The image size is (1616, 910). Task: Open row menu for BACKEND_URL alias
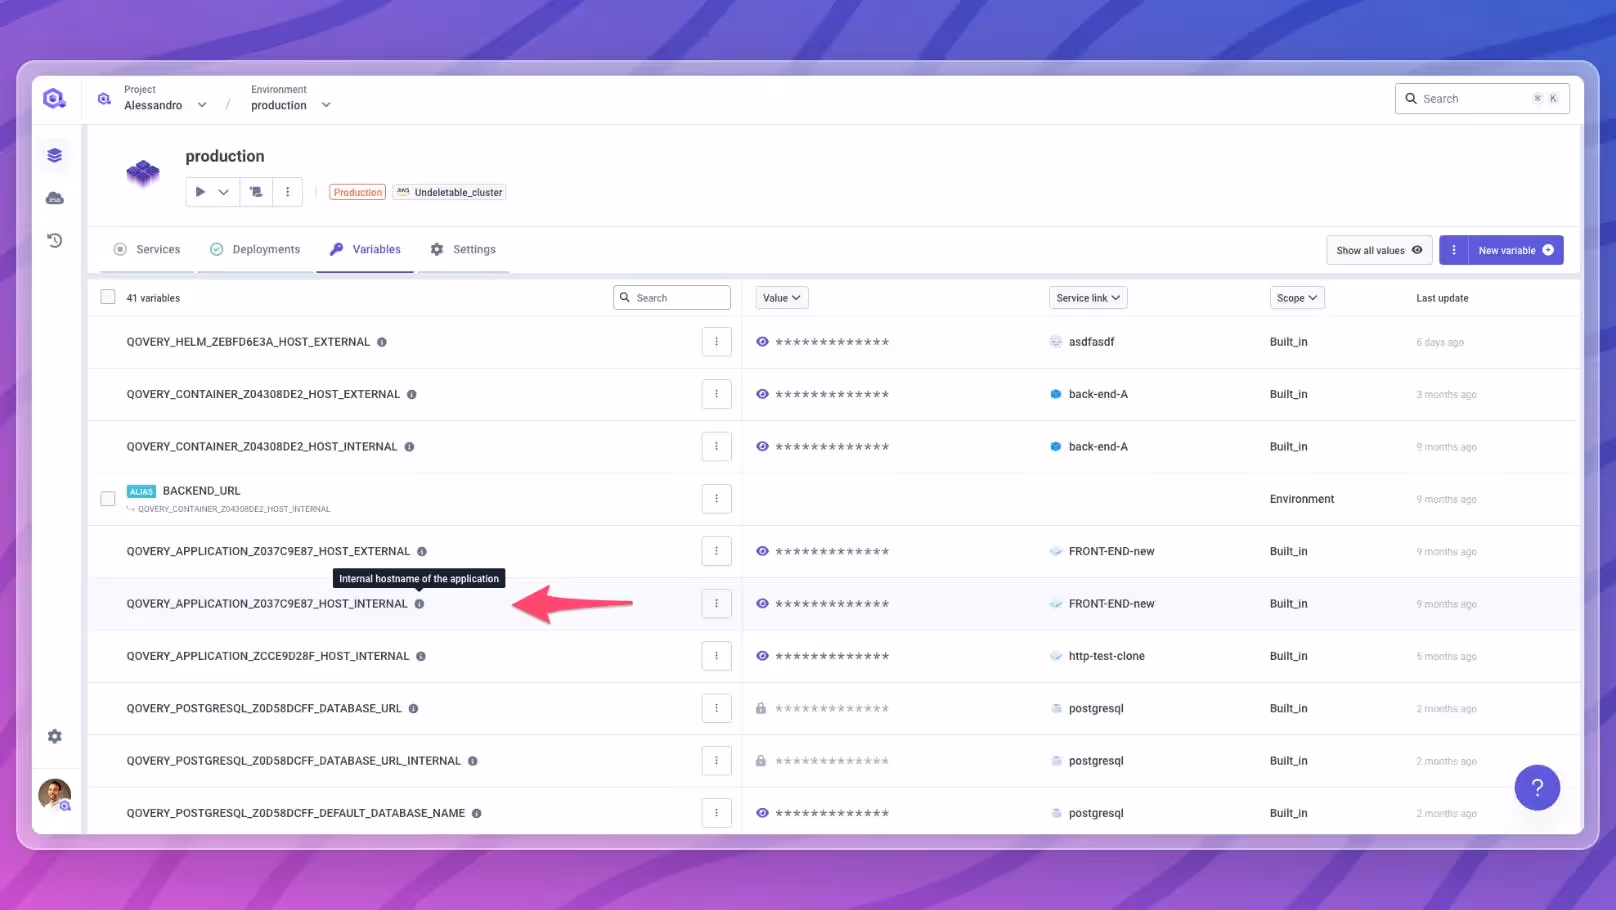tap(716, 499)
